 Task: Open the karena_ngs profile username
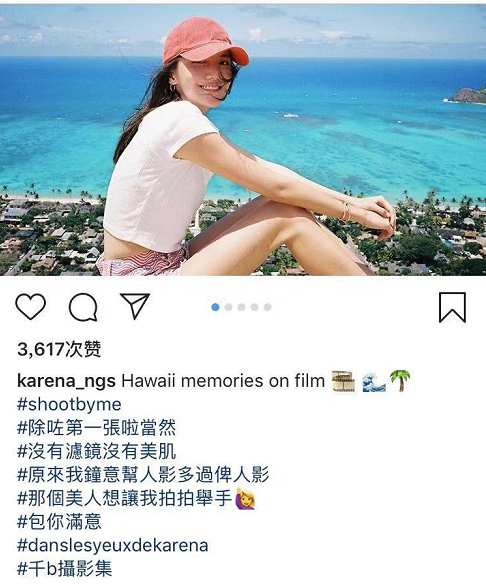coord(66,381)
